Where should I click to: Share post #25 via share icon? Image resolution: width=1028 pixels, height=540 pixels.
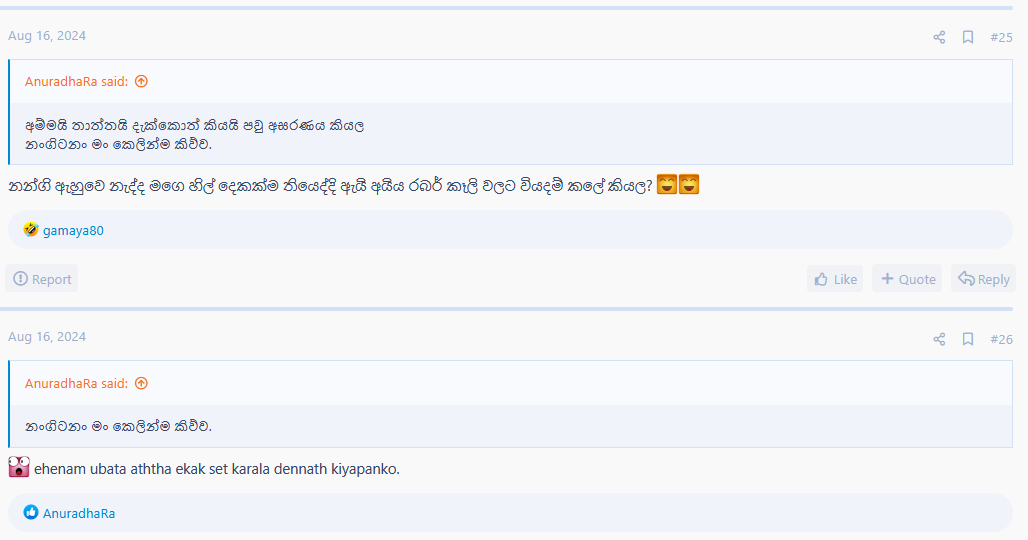click(x=939, y=37)
